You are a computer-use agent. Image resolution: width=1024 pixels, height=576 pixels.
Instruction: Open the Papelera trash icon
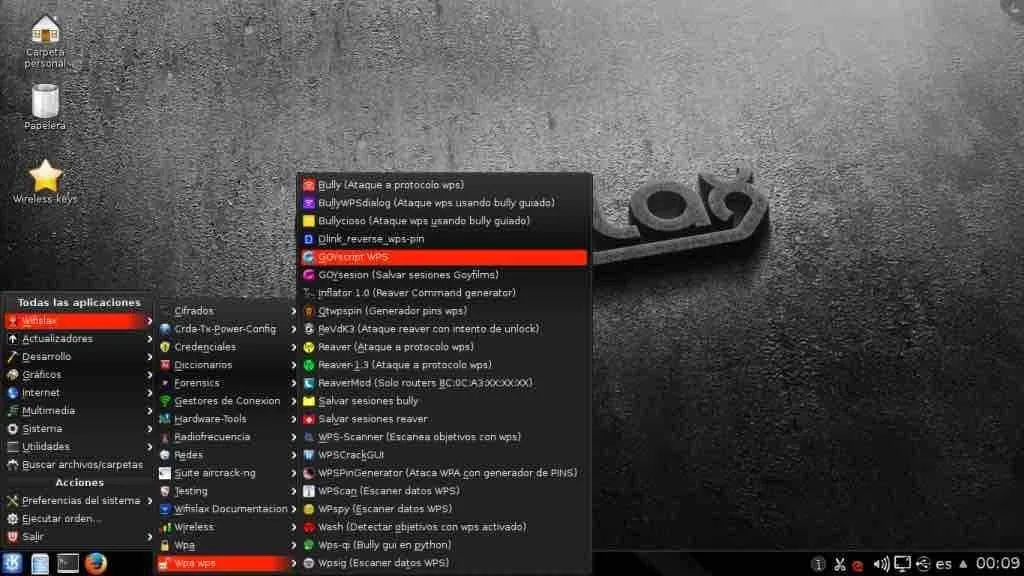pyautogui.click(x=44, y=107)
